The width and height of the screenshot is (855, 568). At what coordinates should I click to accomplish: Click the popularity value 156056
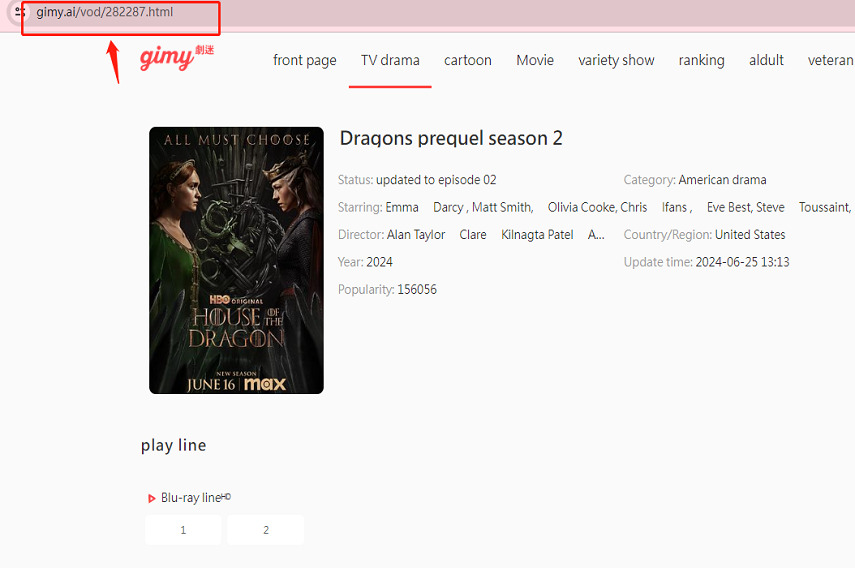[x=417, y=289]
